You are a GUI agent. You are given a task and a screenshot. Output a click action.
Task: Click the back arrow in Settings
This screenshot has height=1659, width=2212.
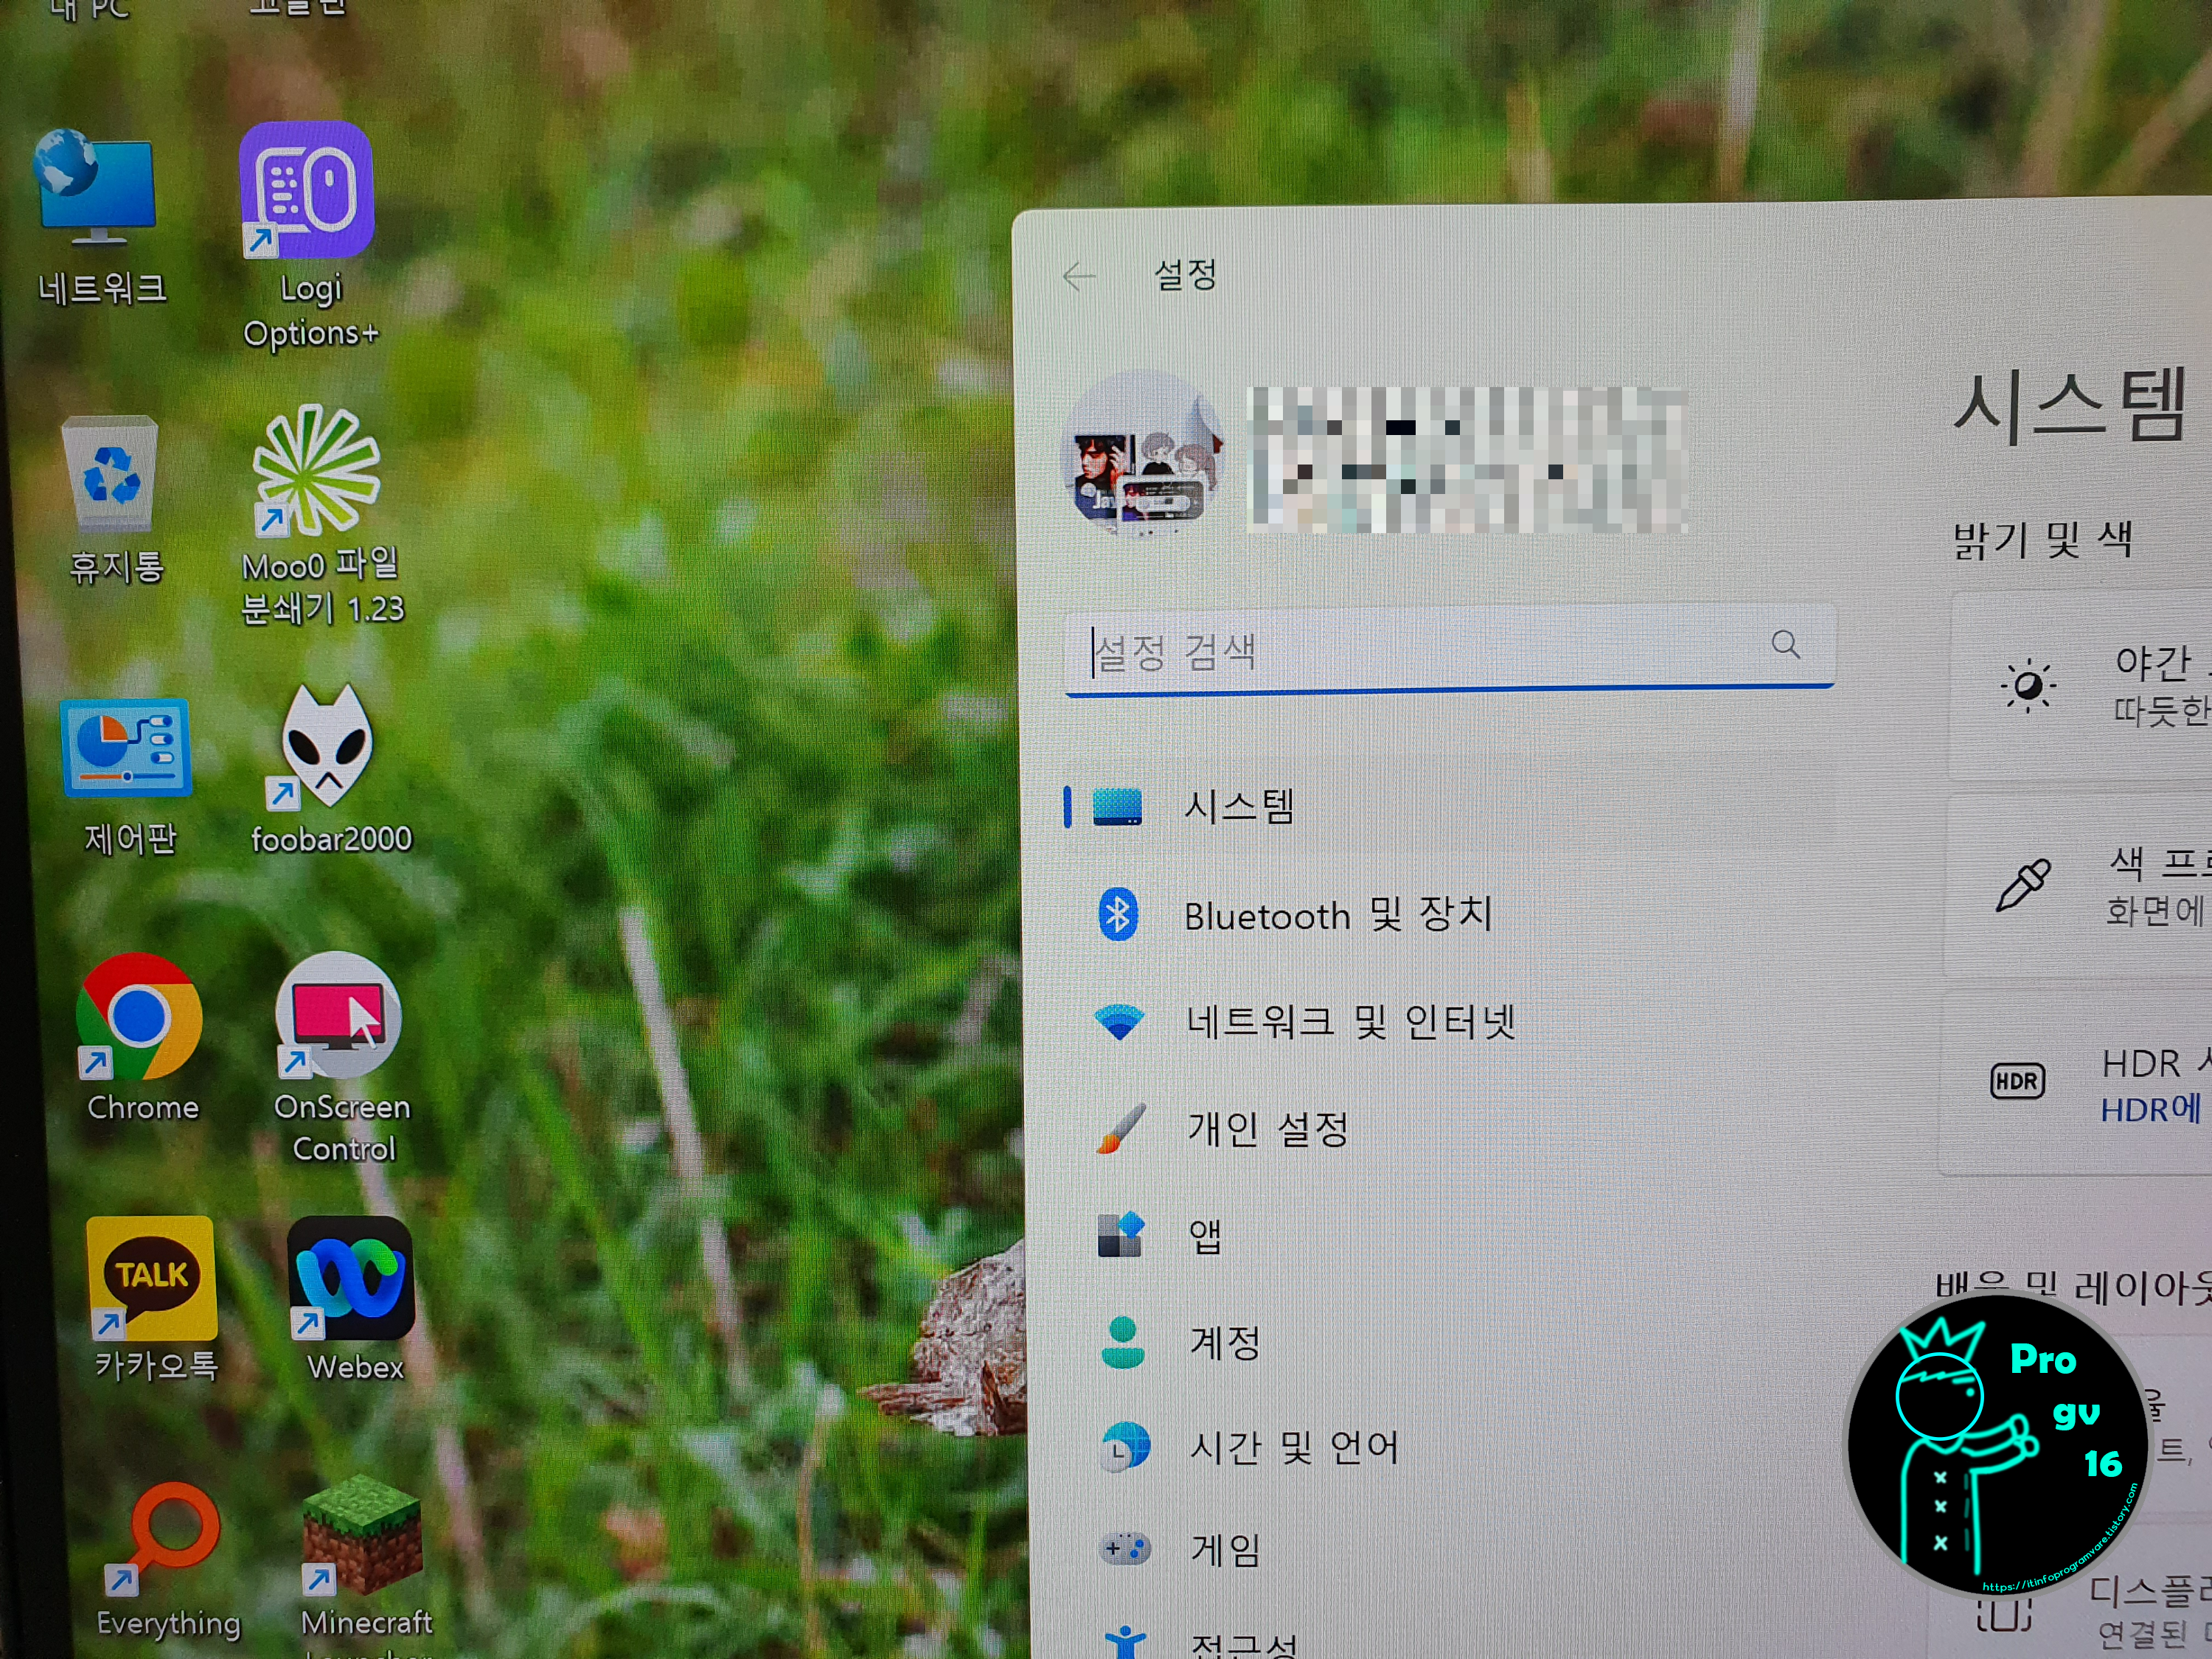1079,276
